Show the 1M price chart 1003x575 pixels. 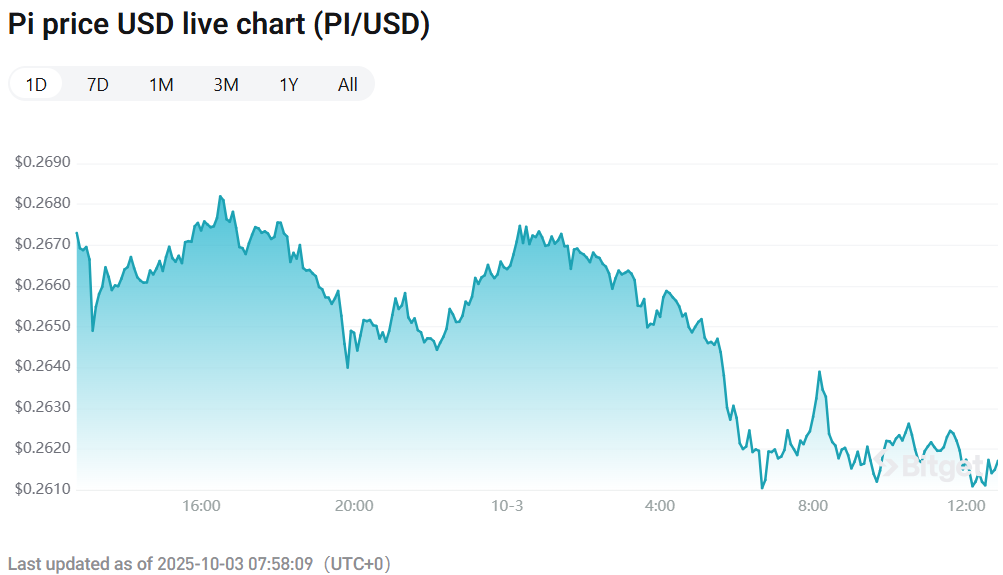pyautogui.click(x=161, y=84)
